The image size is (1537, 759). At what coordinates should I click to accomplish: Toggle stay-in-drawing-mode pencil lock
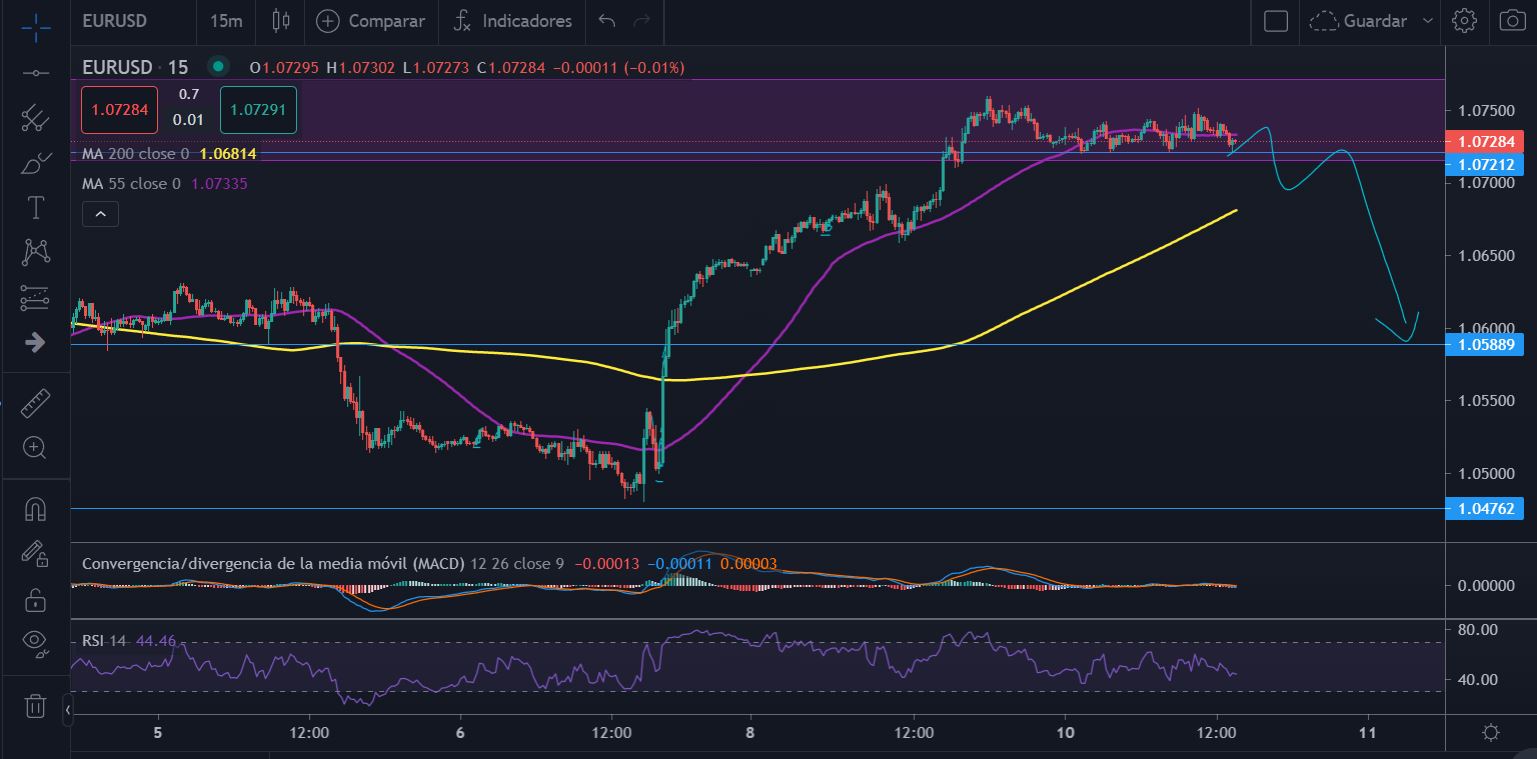coord(35,554)
